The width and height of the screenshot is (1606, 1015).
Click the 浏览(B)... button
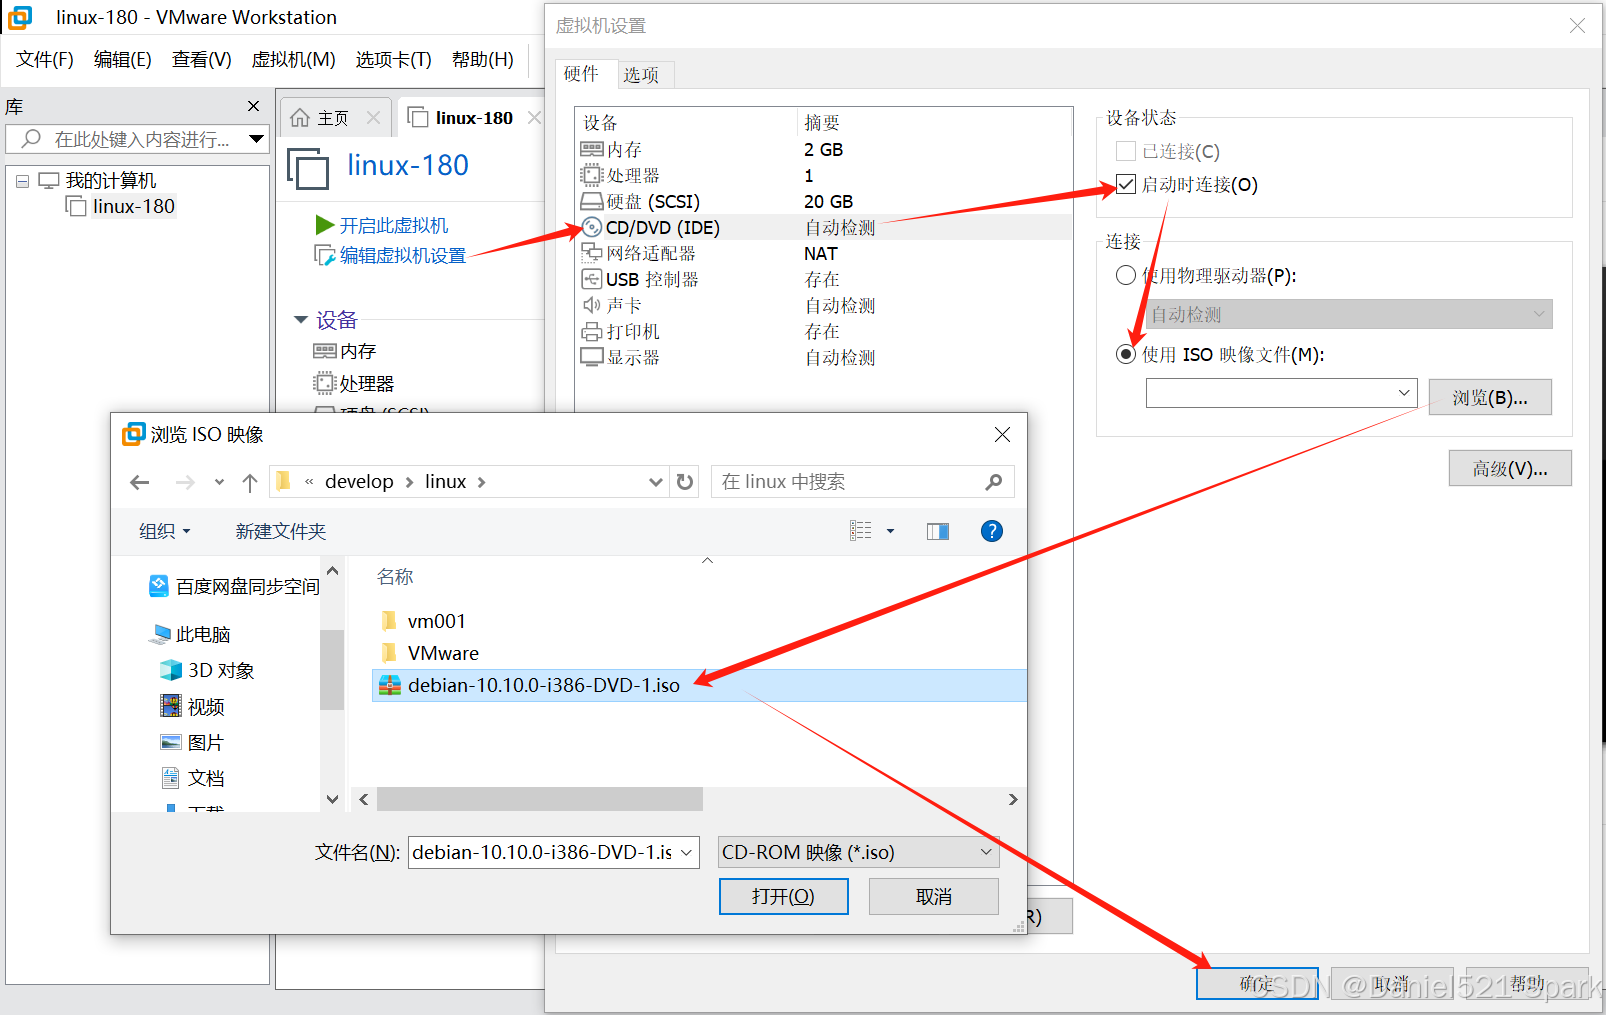(x=1490, y=397)
